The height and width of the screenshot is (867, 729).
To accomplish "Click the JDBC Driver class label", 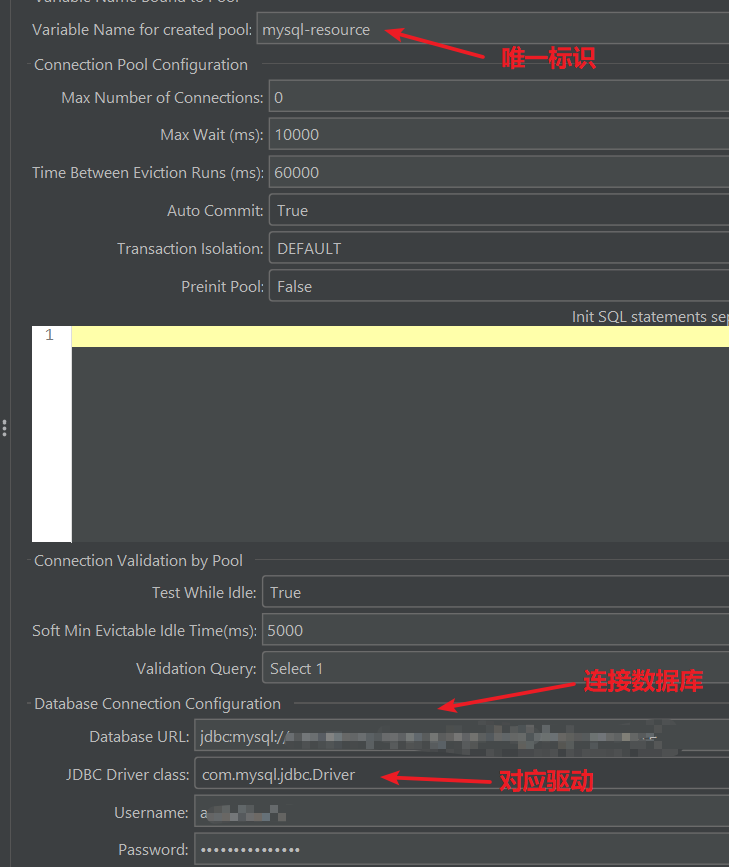I will point(128,774).
